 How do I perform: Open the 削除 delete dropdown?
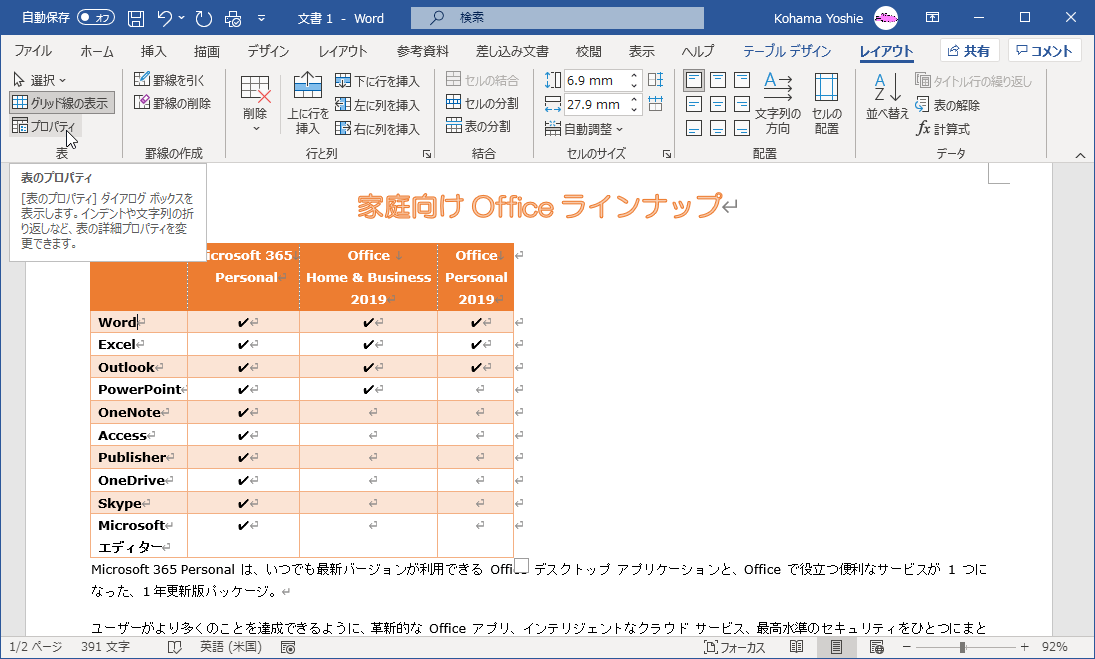tap(255, 105)
